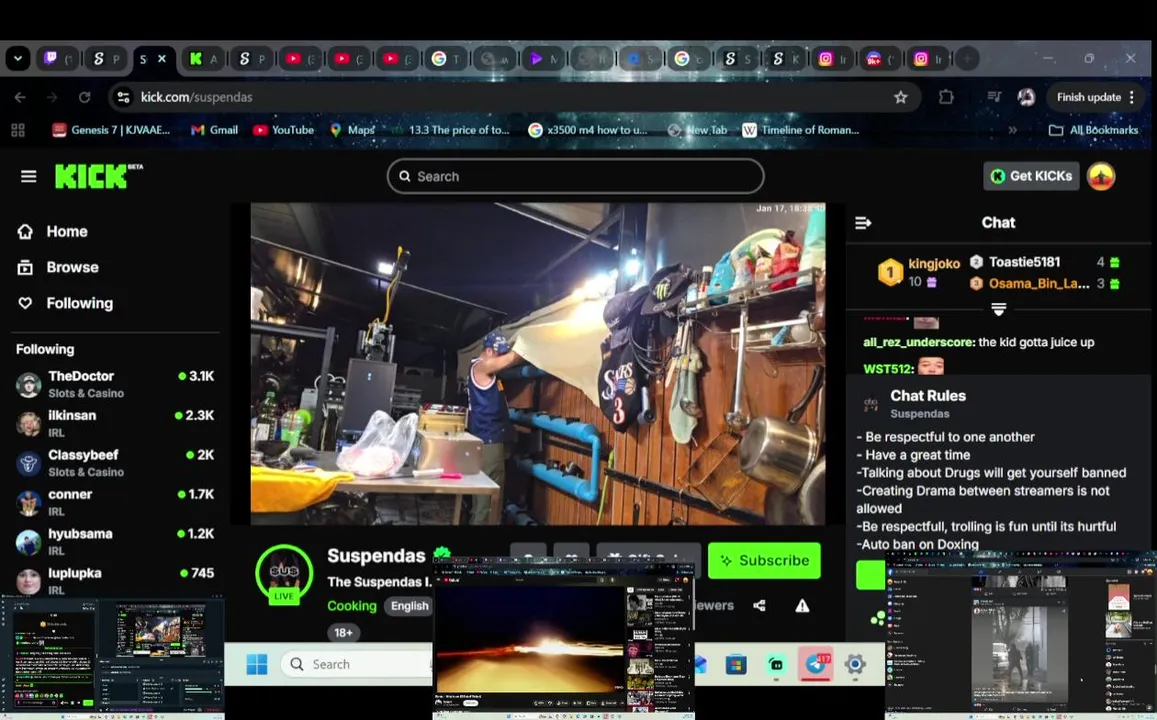Open Suspendas live profile avatar

pyautogui.click(x=284, y=574)
